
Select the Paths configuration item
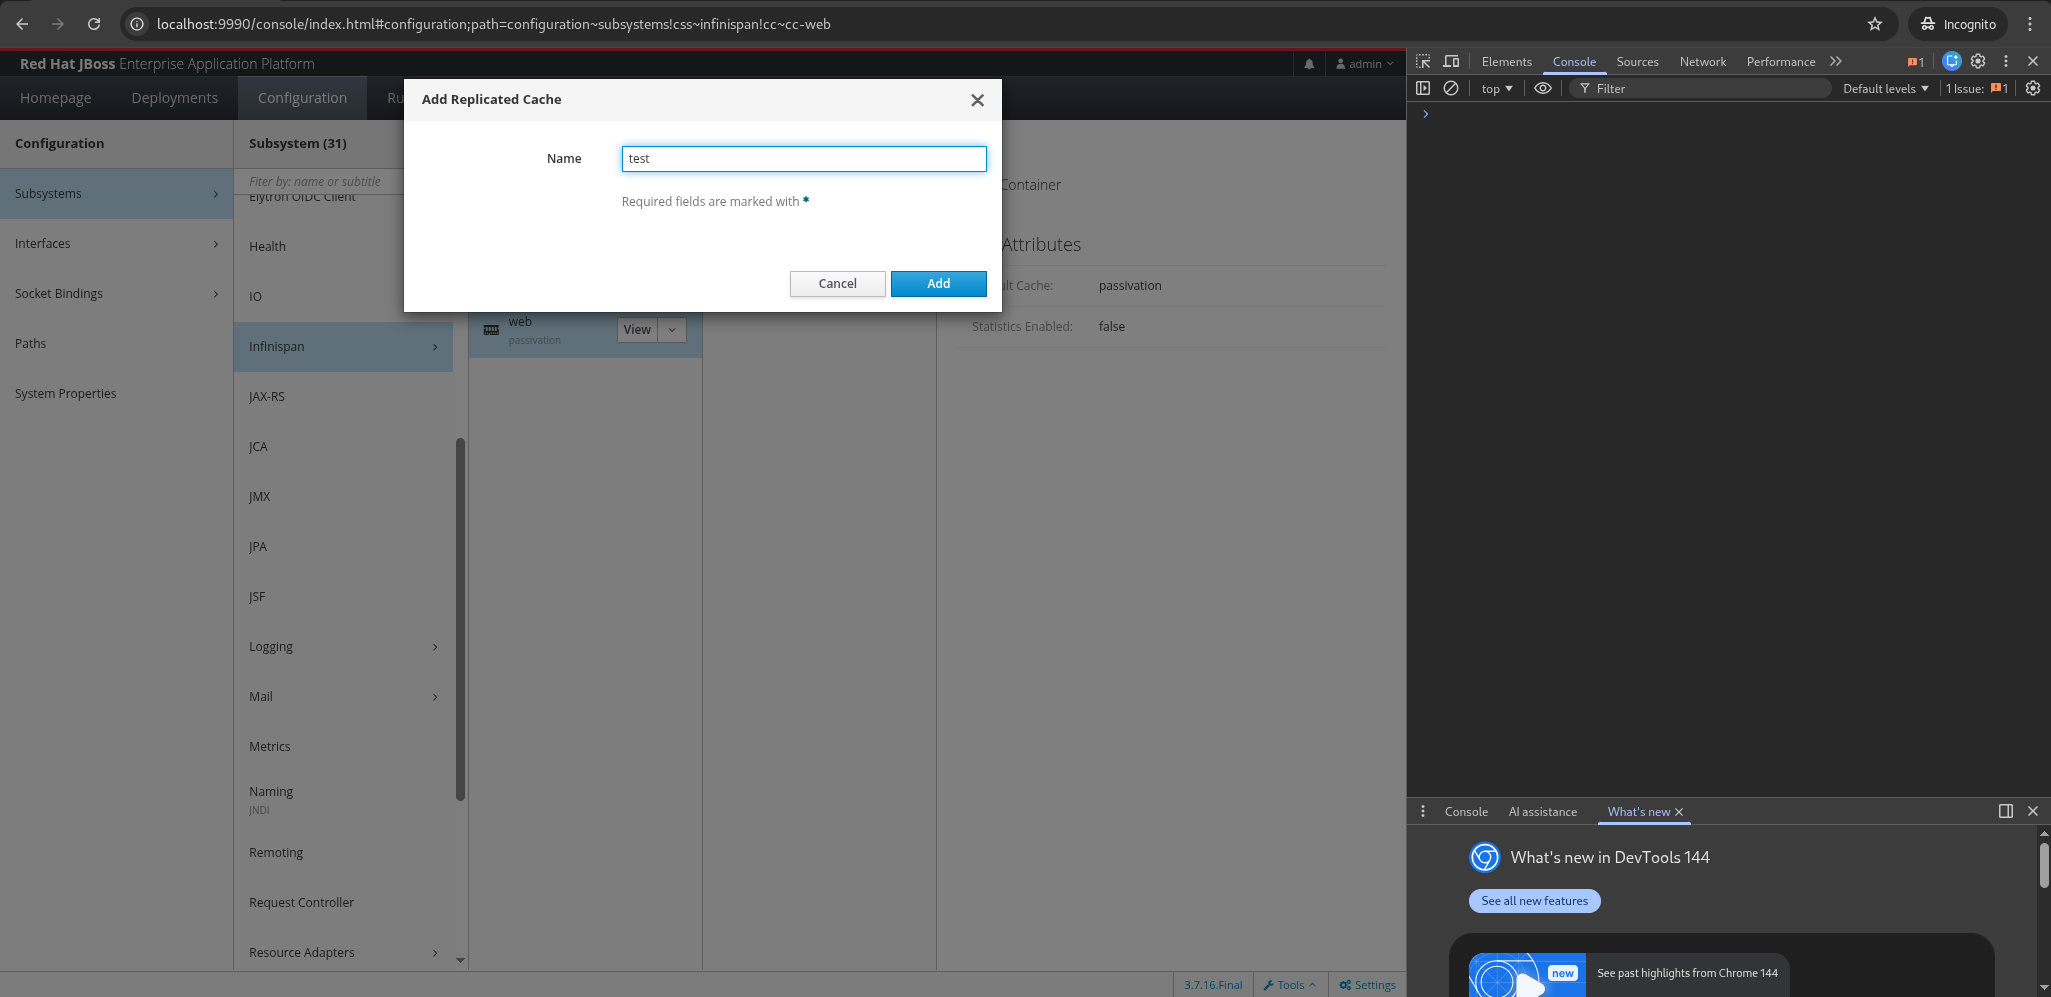point(116,344)
